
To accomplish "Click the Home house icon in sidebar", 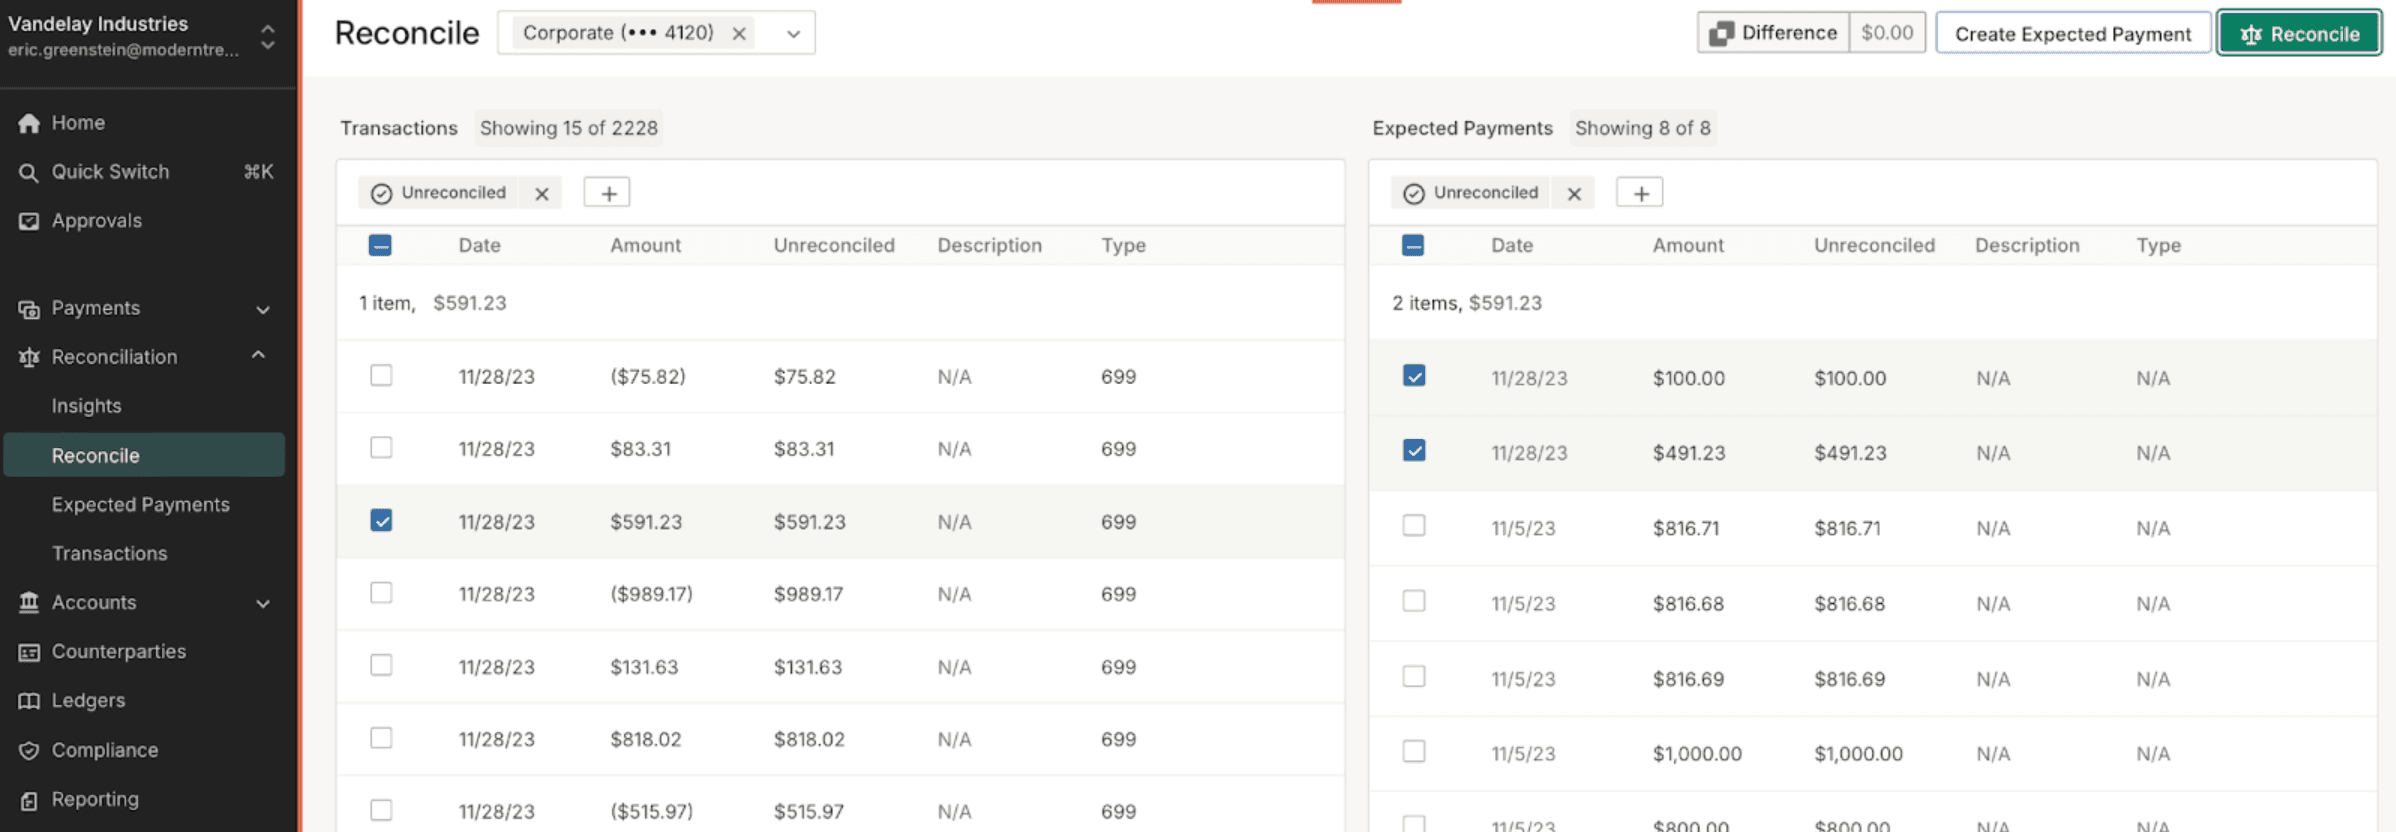I will tap(29, 123).
